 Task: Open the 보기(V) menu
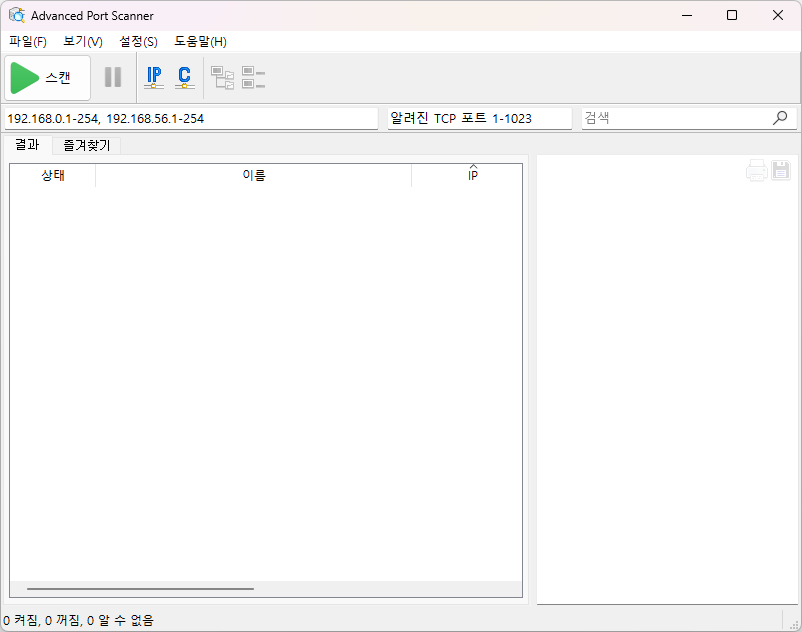[83, 42]
